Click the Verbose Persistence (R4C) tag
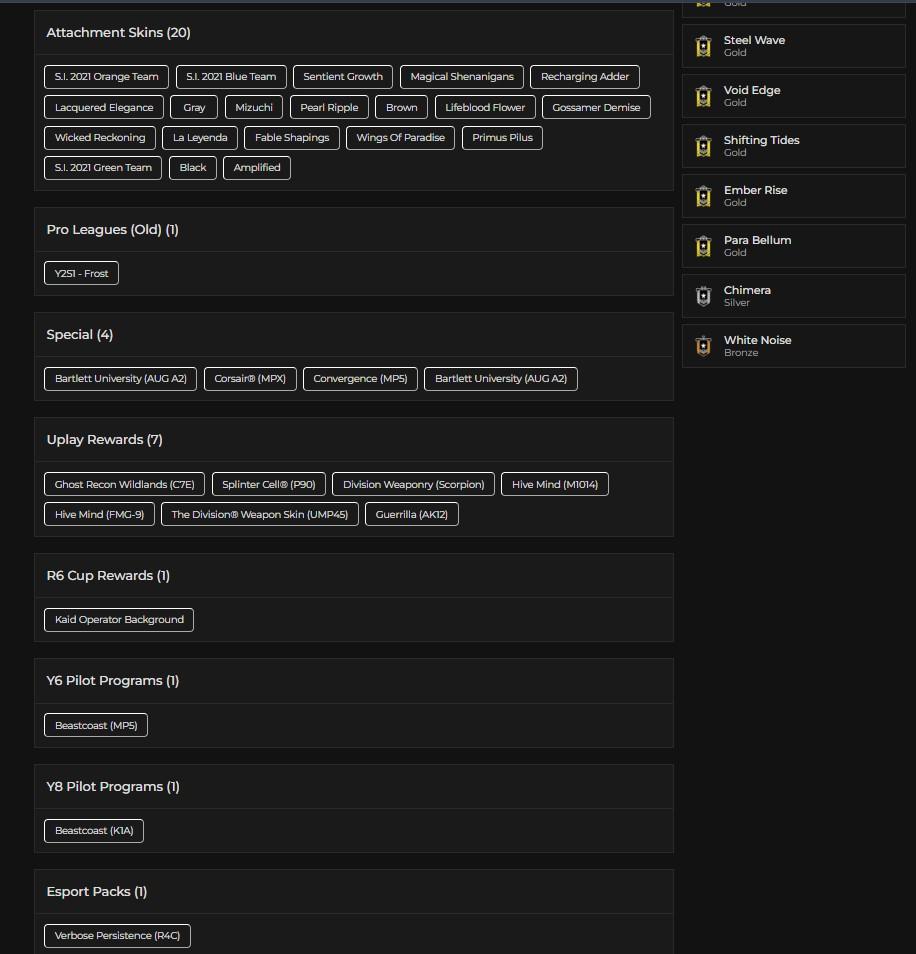This screenshot has height=954, width=916. click(x=117, y=936)
